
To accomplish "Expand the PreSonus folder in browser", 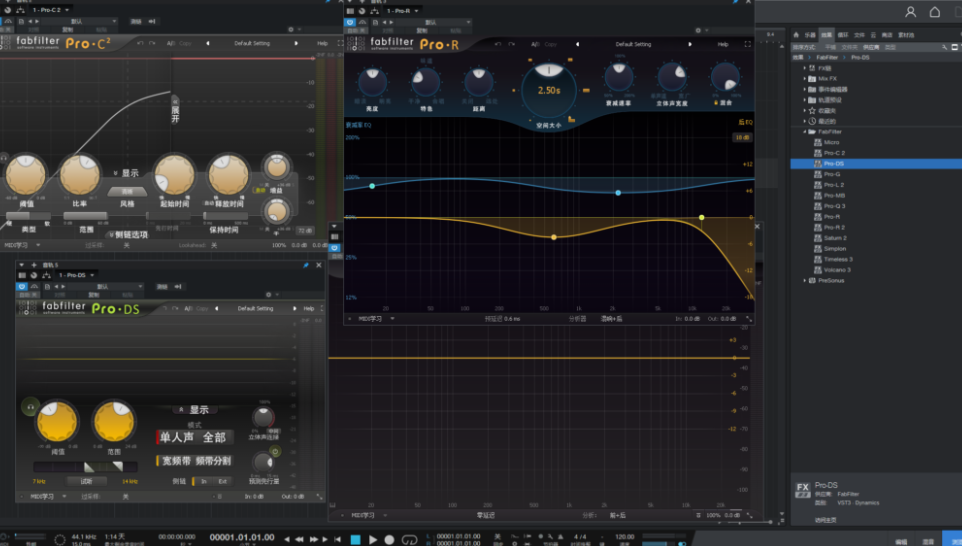I will click(x=806, y=280).
